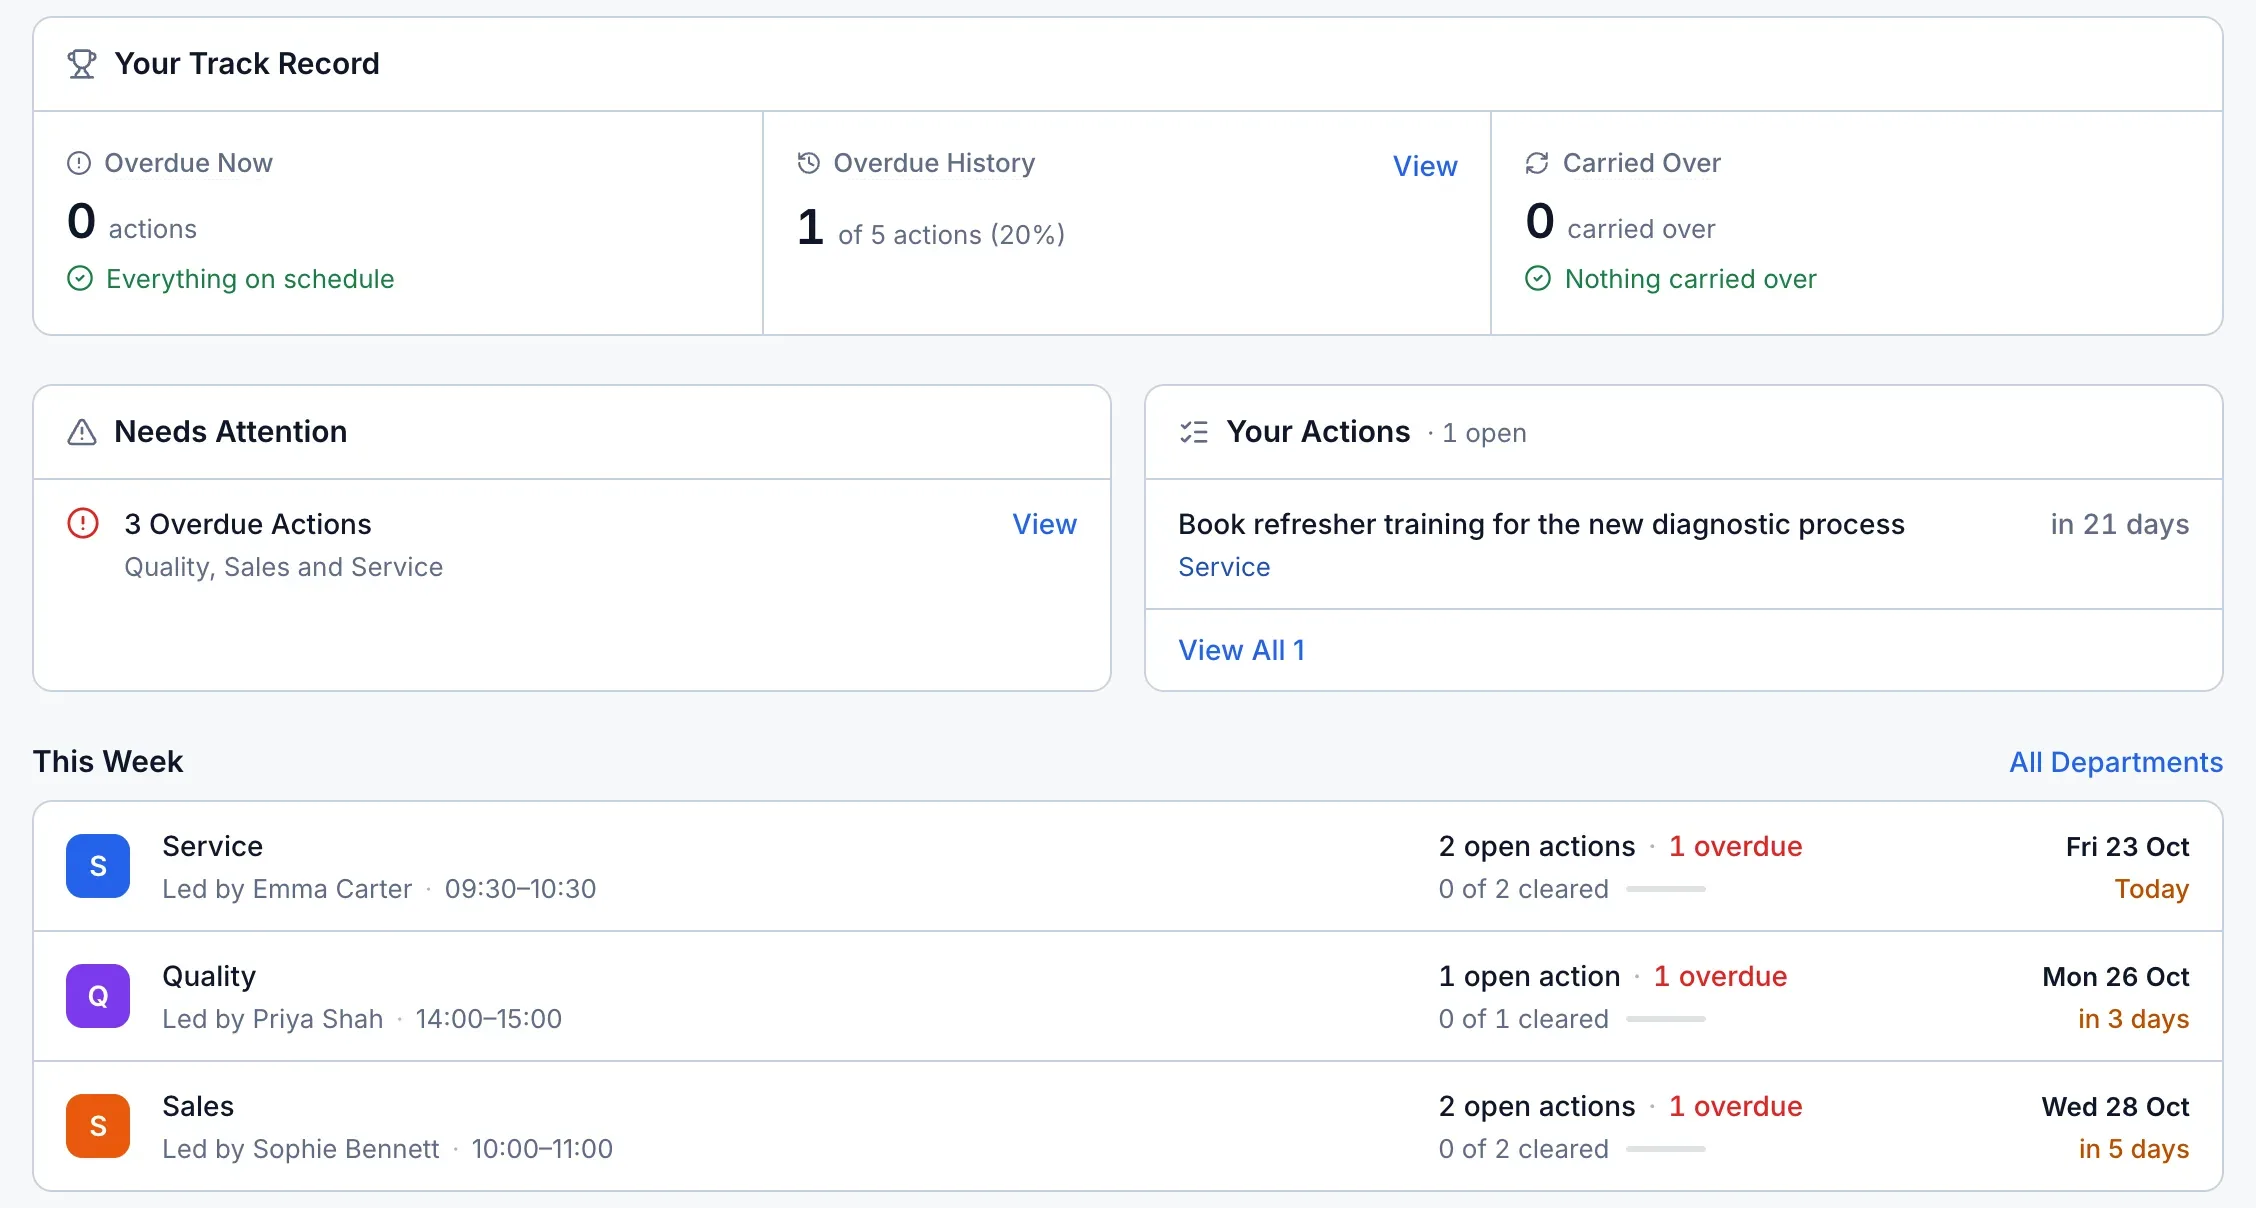Click '1 open action' in Quality row
Image resolution: width=2256 pixels, height=1208 pixels.
[x=1529, y=976]
